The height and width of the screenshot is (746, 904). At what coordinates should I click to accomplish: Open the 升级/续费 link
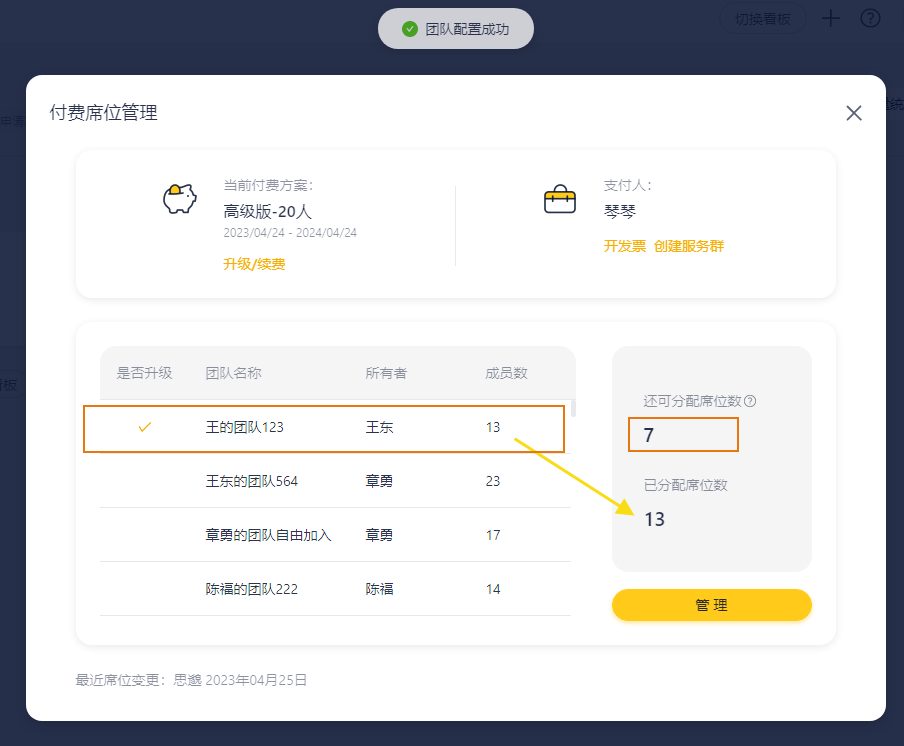pos(254,264)
